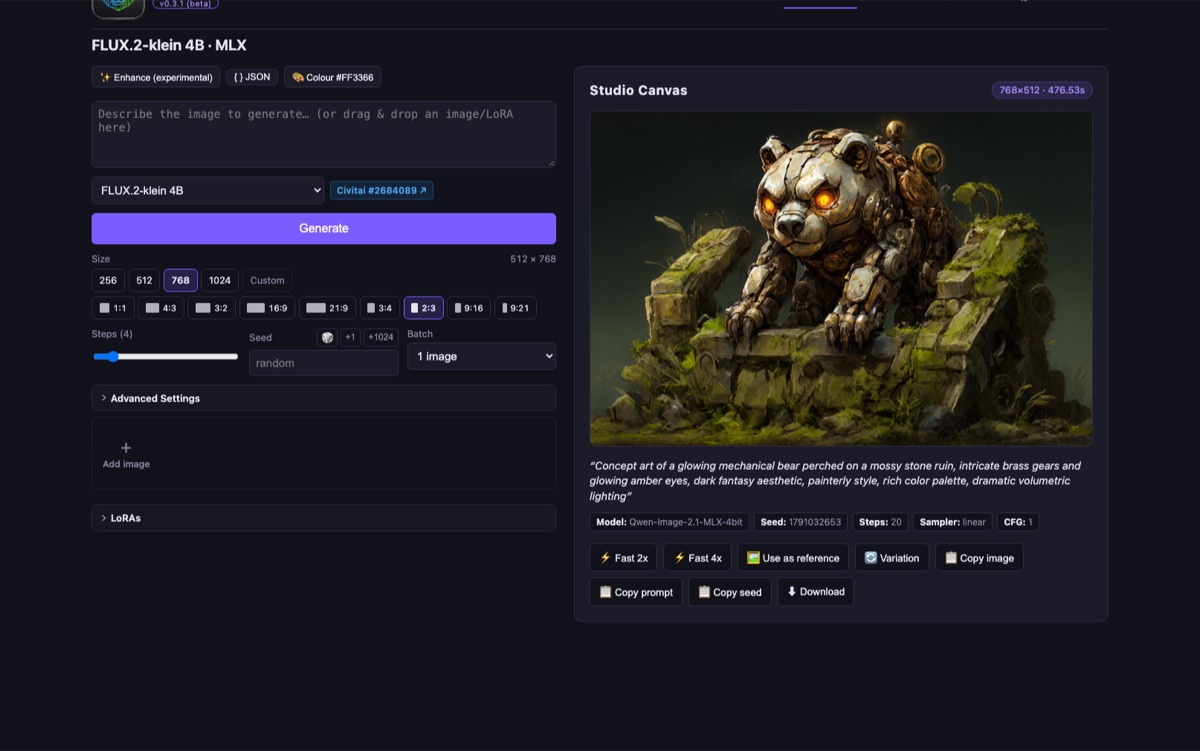The height and width of the screenshot is (751, 1200).
Task: Click the CFG 1 tag
Action: (1018, 522)
